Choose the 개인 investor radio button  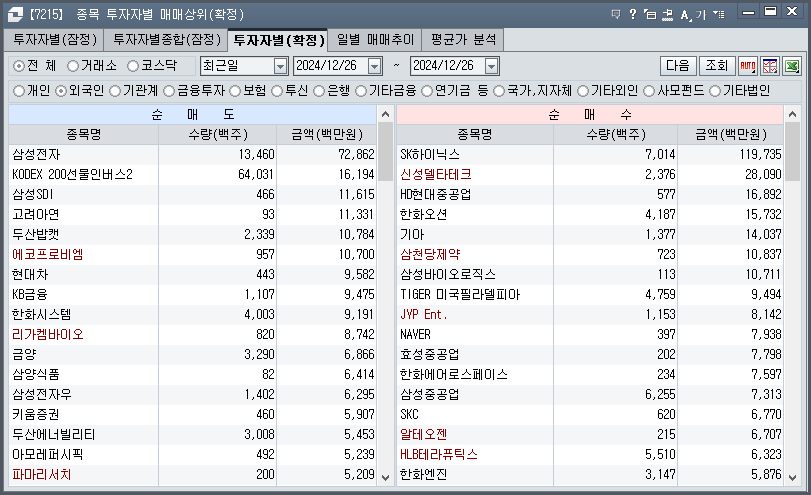tap(19, 91)
